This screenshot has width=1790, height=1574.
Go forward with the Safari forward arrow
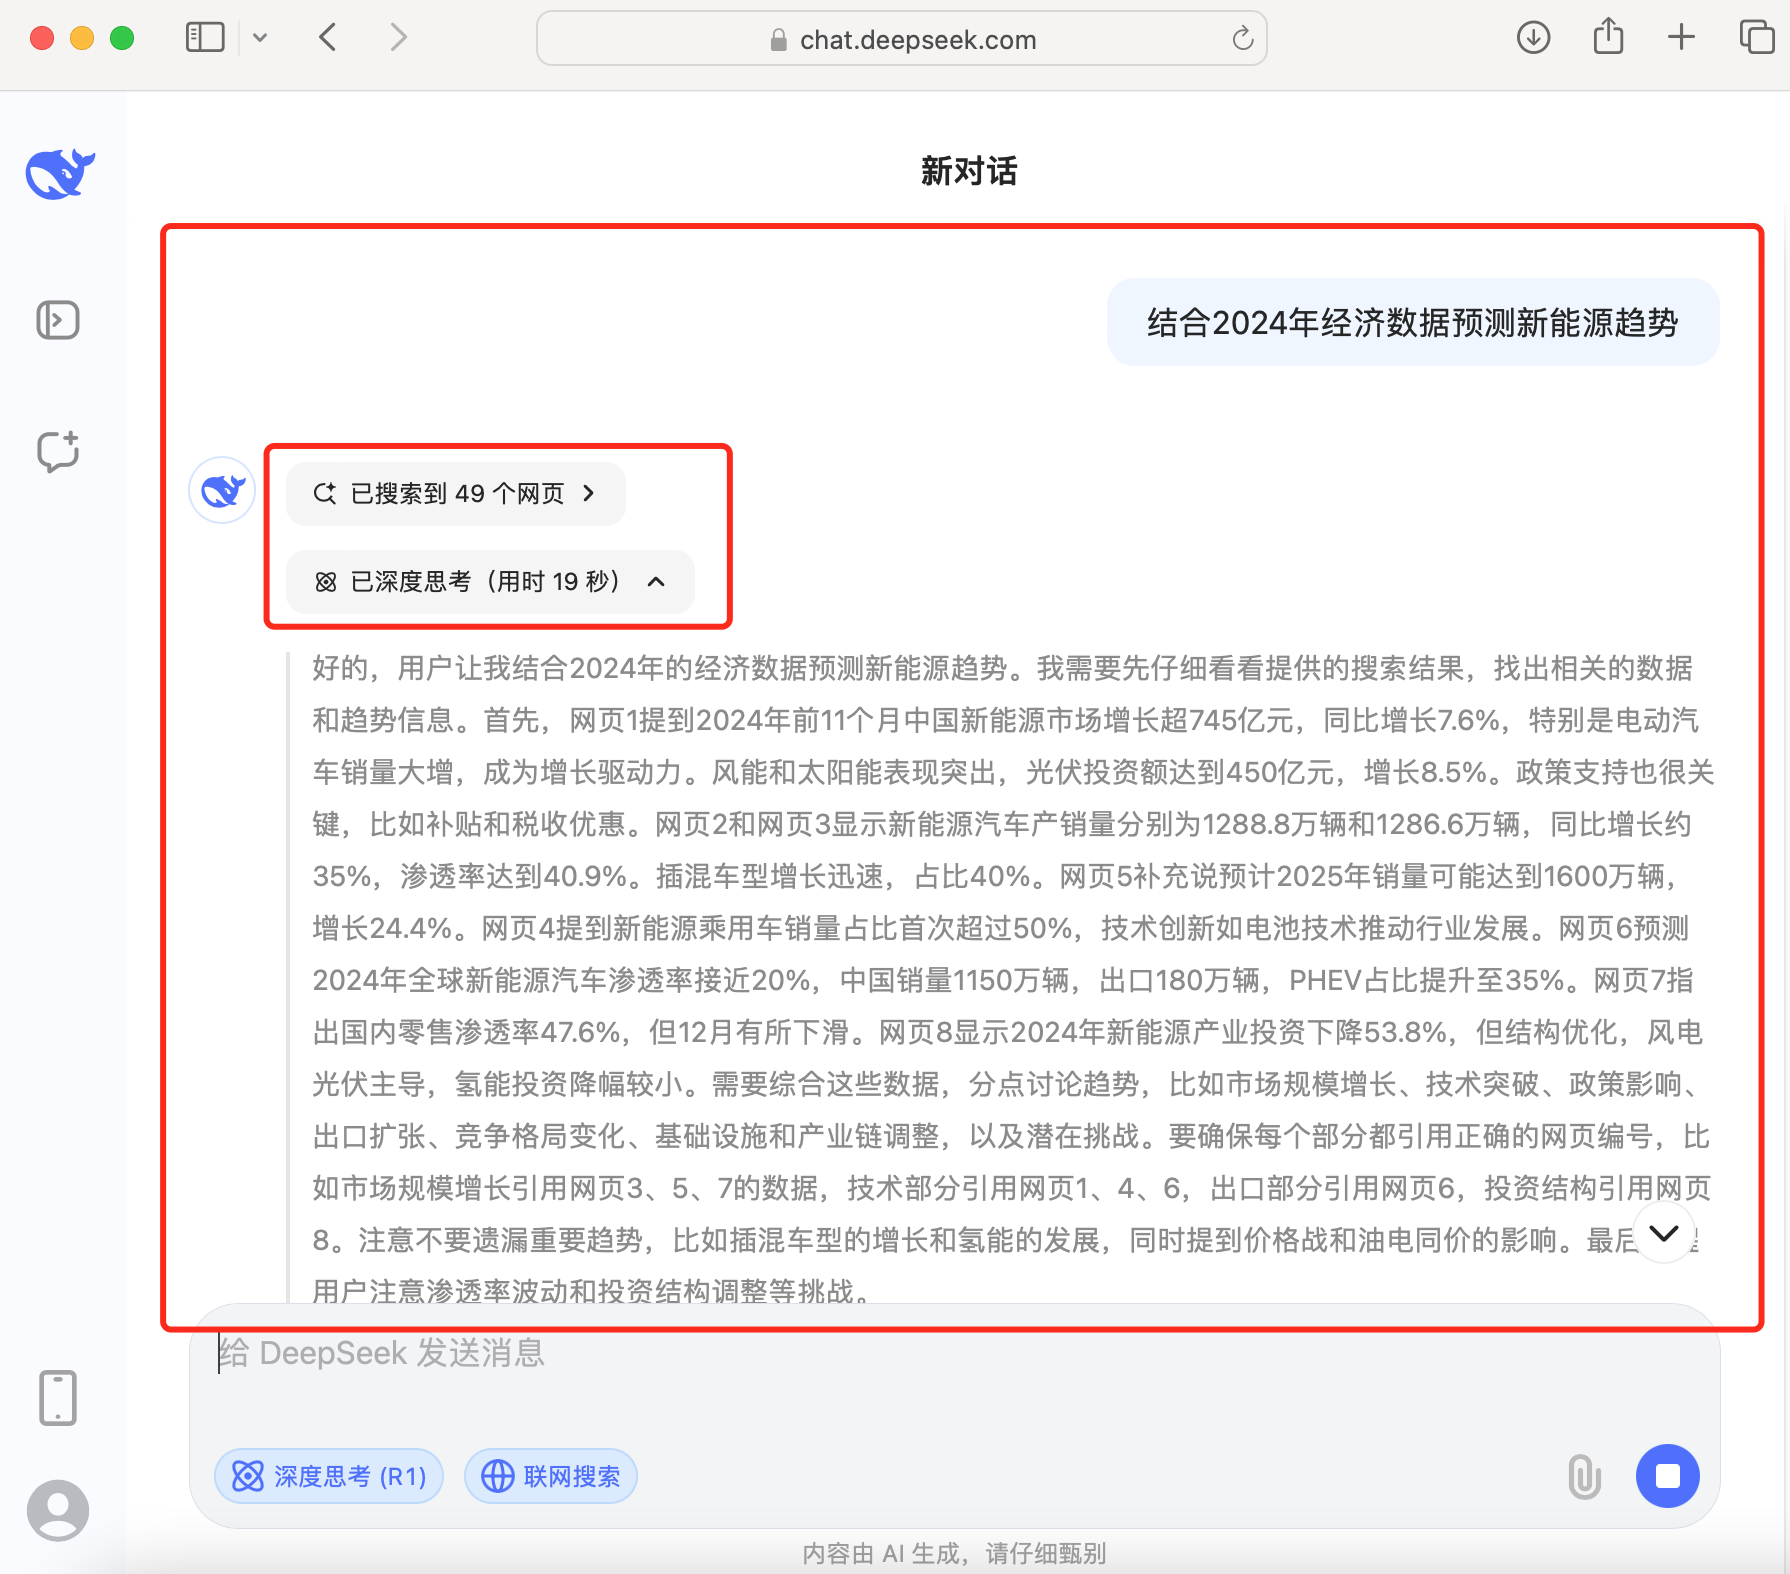[x=398, y=38]
